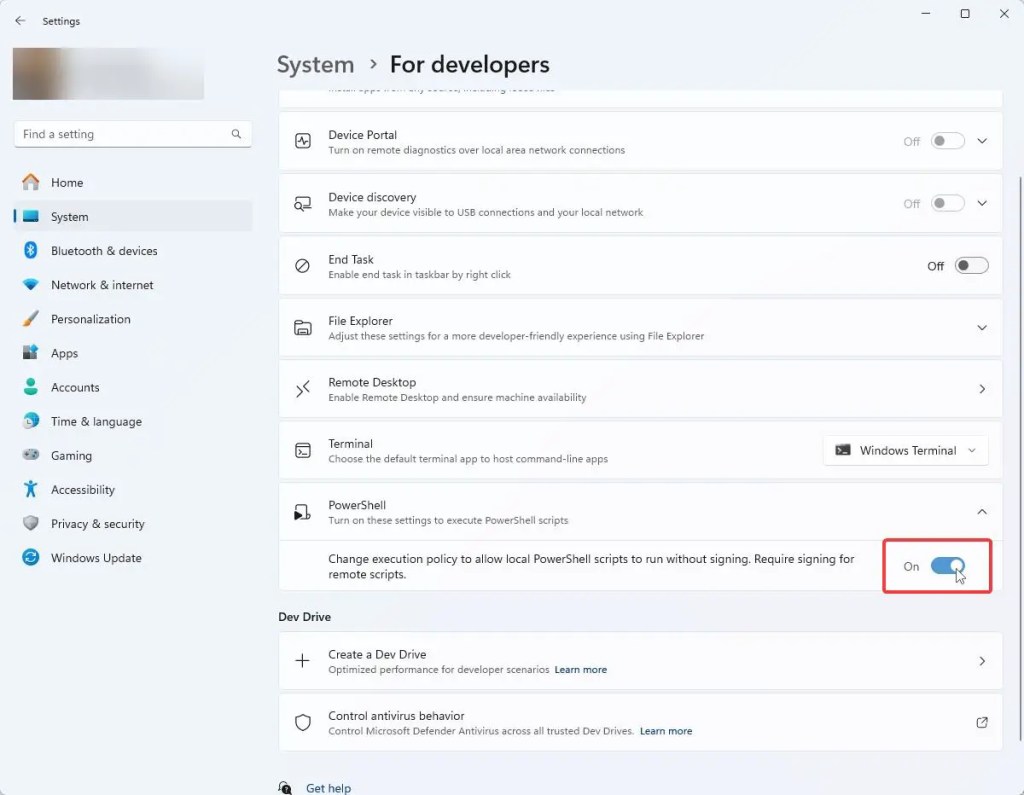Viewport: 1024px width, 795px height.
Task: Enable End Task in taskbar toggle
Action: [970, 265]
